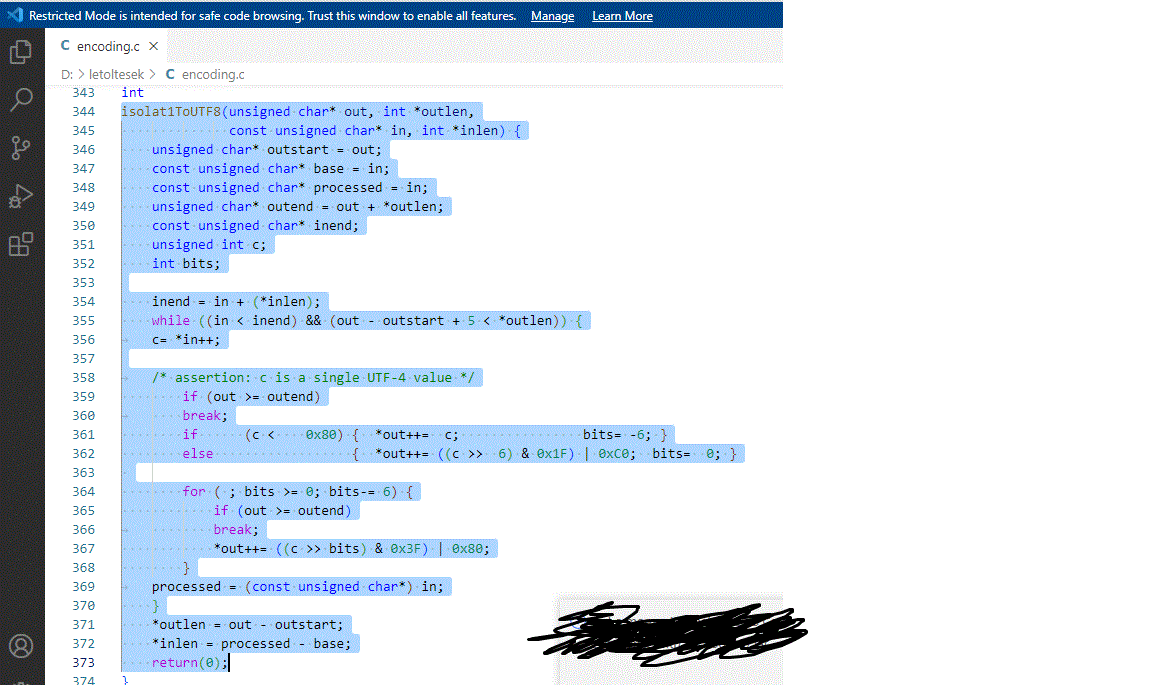Click the C language icon on the tab

[67, 46]
